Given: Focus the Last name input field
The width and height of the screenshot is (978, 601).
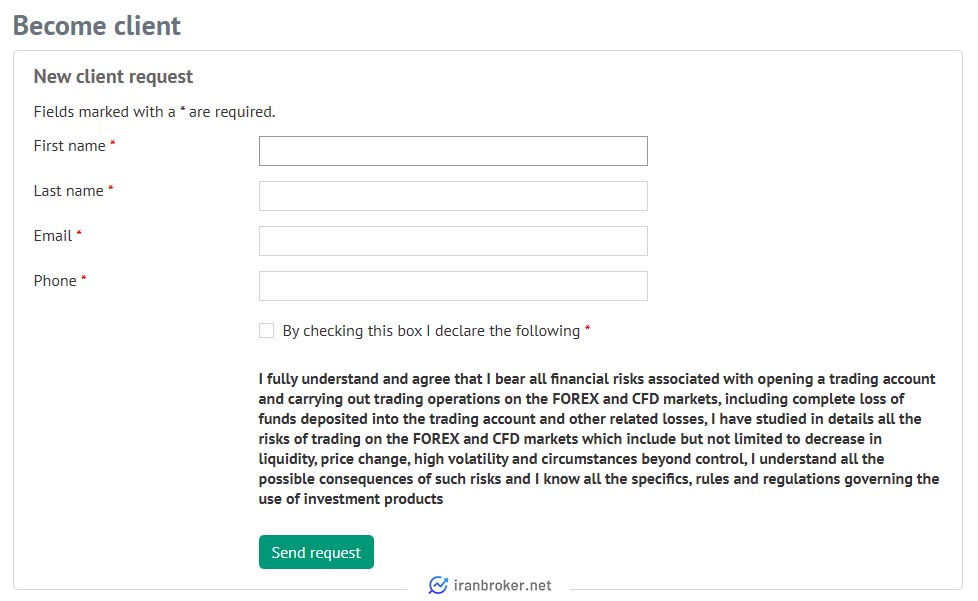Looking at the screenshot, I should 453,196.
